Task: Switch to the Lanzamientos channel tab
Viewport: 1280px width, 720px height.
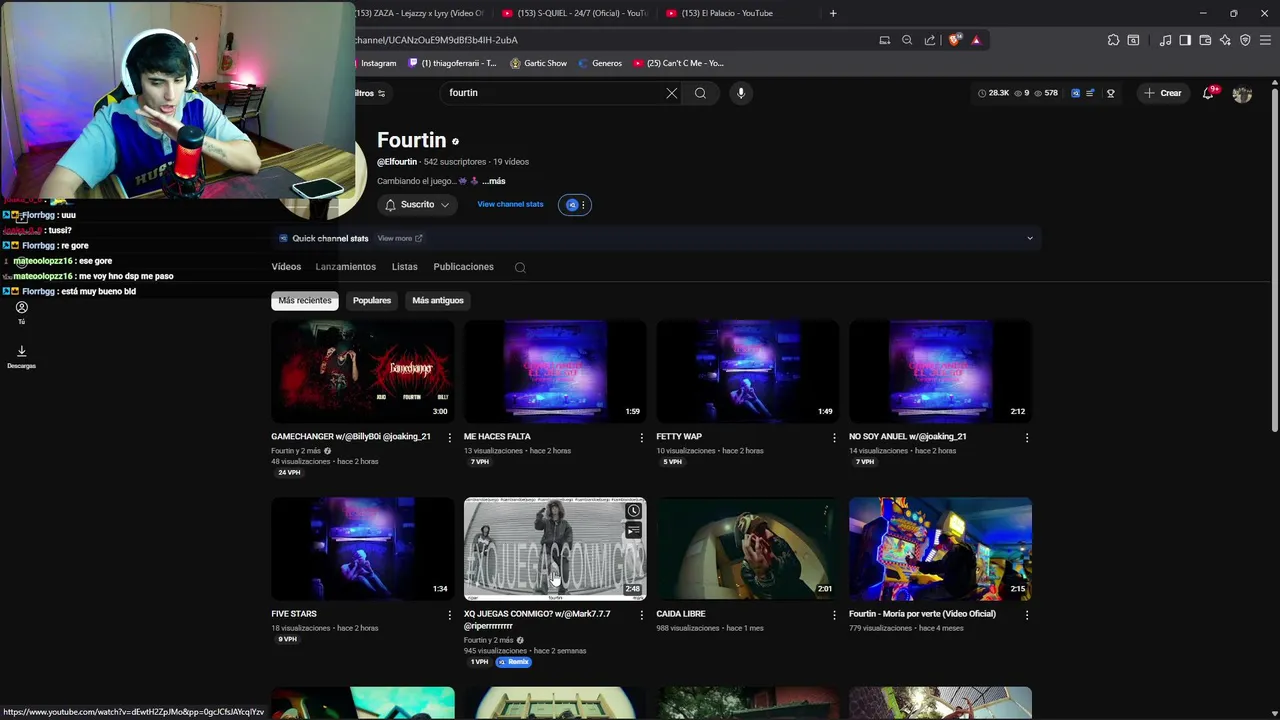Action: 345,267
